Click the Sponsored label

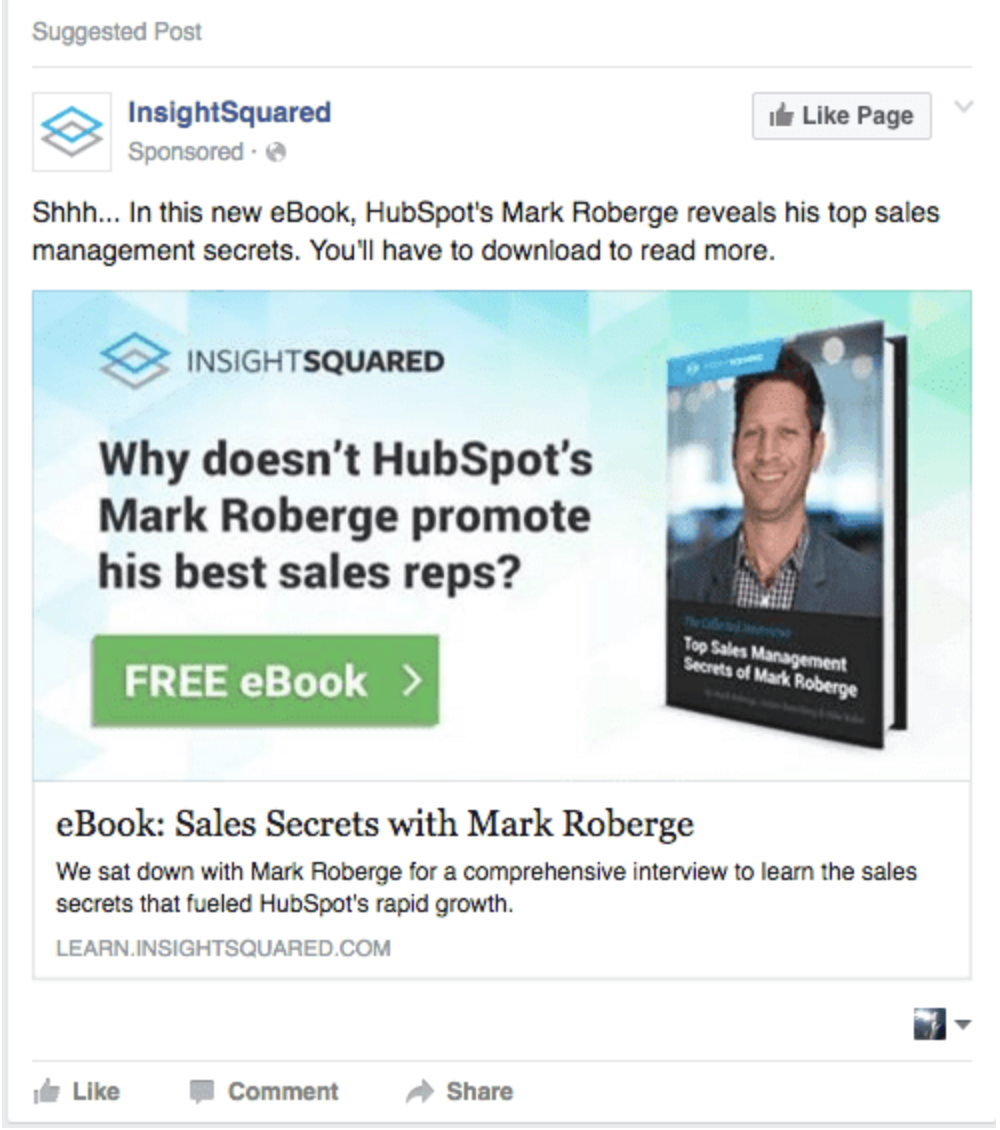186,152
